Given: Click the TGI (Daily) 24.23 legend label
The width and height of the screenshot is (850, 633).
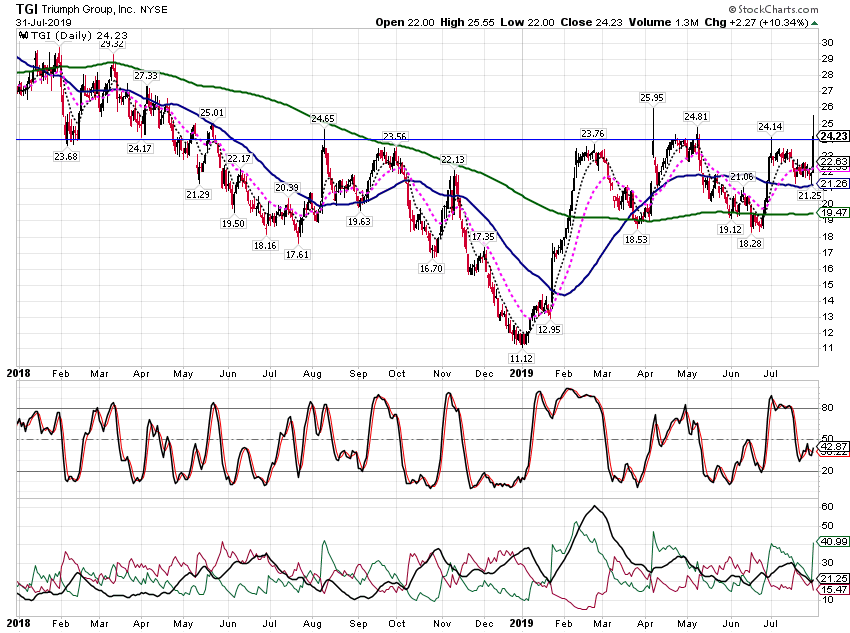Looking at the screenshot, I should [79, 35].
